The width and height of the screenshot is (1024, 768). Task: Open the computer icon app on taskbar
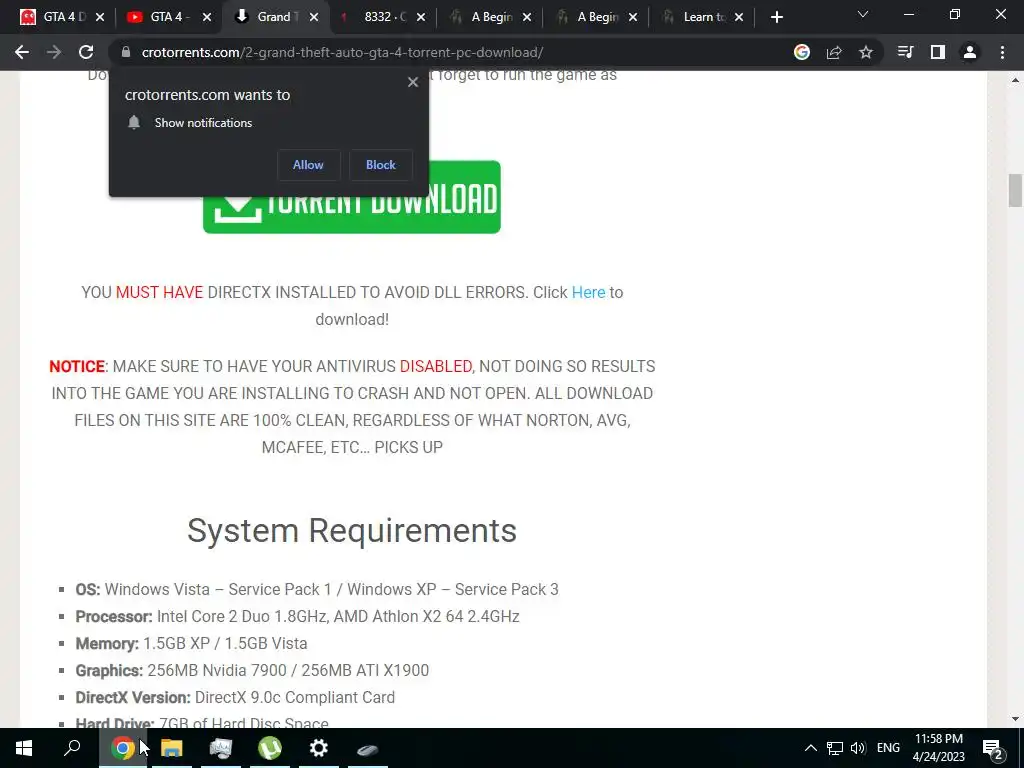(221, 748)
